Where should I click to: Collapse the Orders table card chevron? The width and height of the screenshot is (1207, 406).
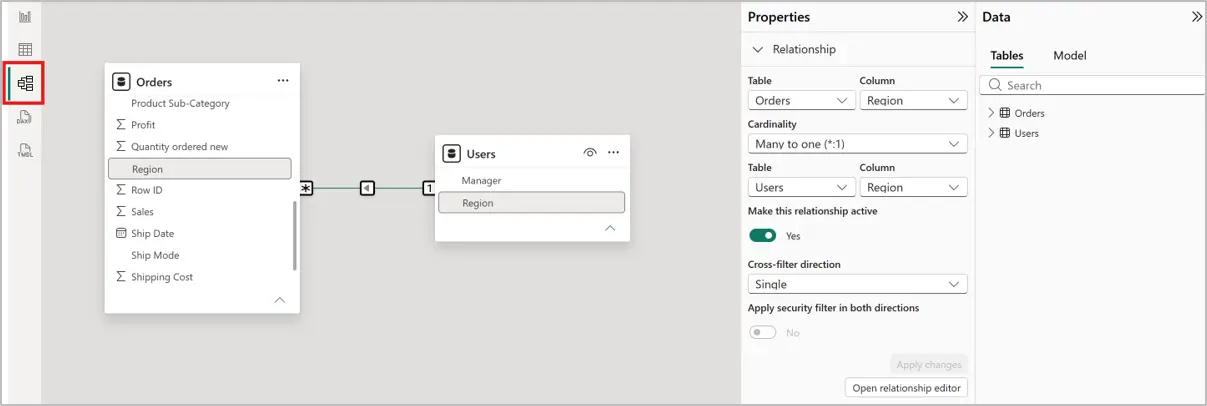(x=280, y=299)
